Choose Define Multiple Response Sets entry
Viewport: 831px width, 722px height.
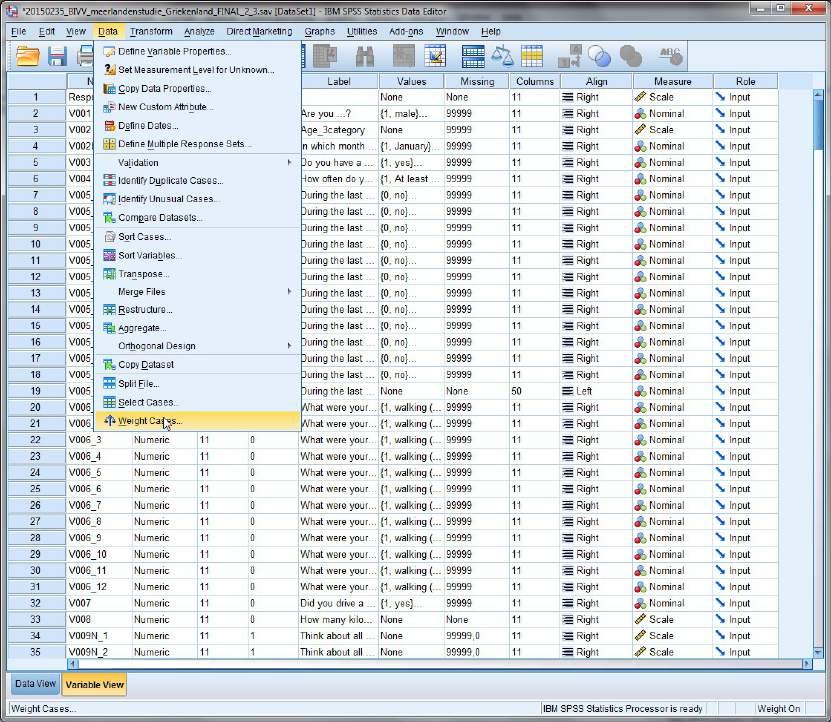[x=197, y=144]
